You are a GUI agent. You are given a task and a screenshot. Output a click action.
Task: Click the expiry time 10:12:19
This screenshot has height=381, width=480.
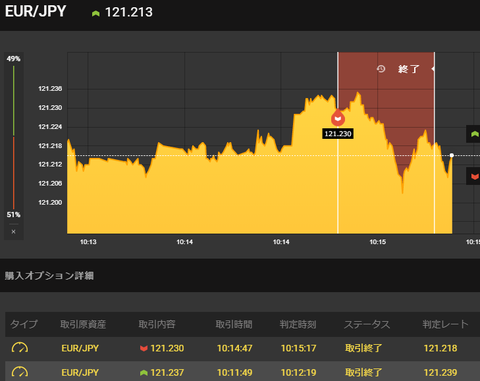coord(299,372)
